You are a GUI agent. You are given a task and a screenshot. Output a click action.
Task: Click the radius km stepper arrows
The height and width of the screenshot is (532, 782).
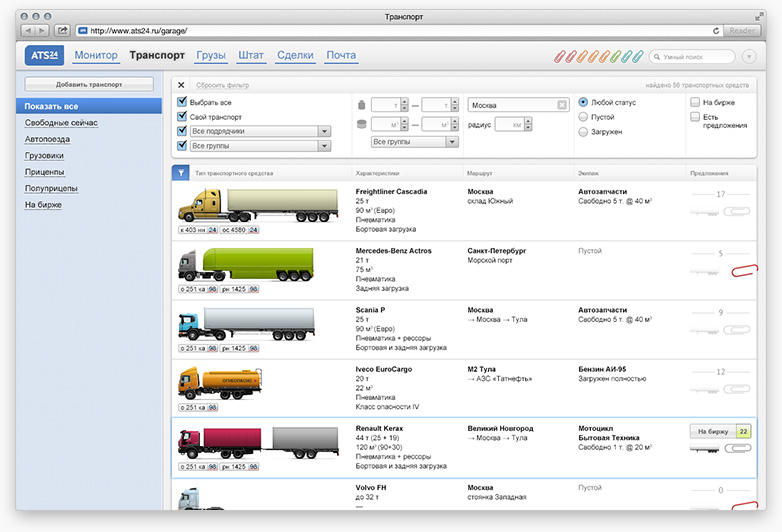tap(528, 124)
